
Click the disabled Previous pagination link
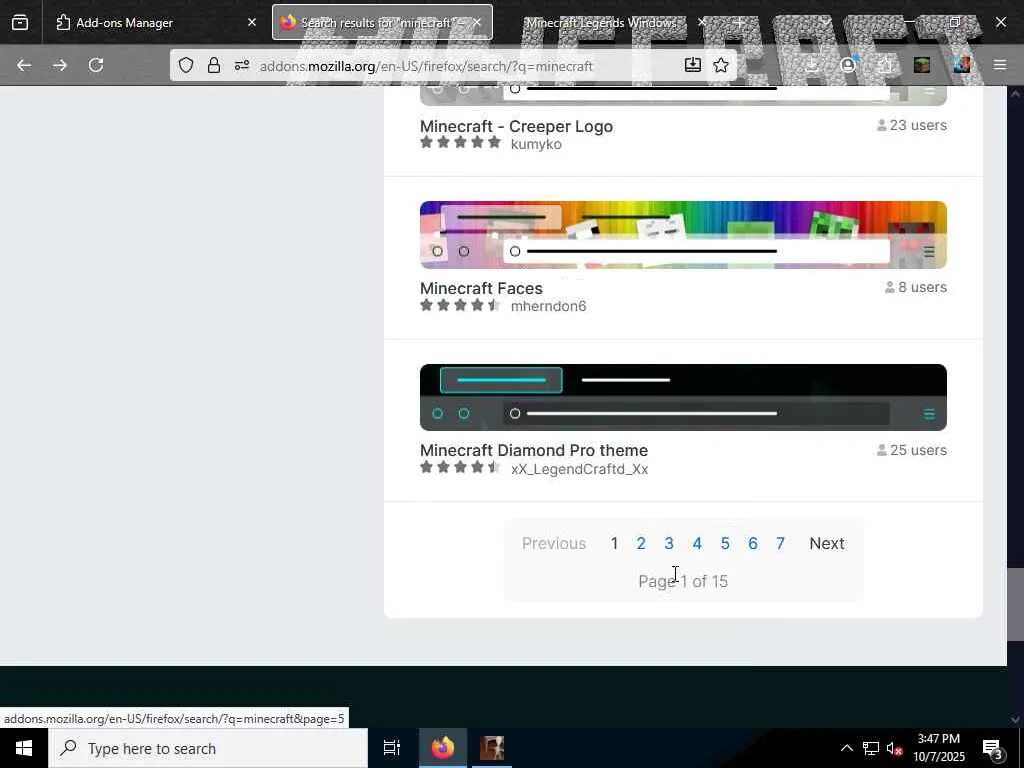click(554, 543)
